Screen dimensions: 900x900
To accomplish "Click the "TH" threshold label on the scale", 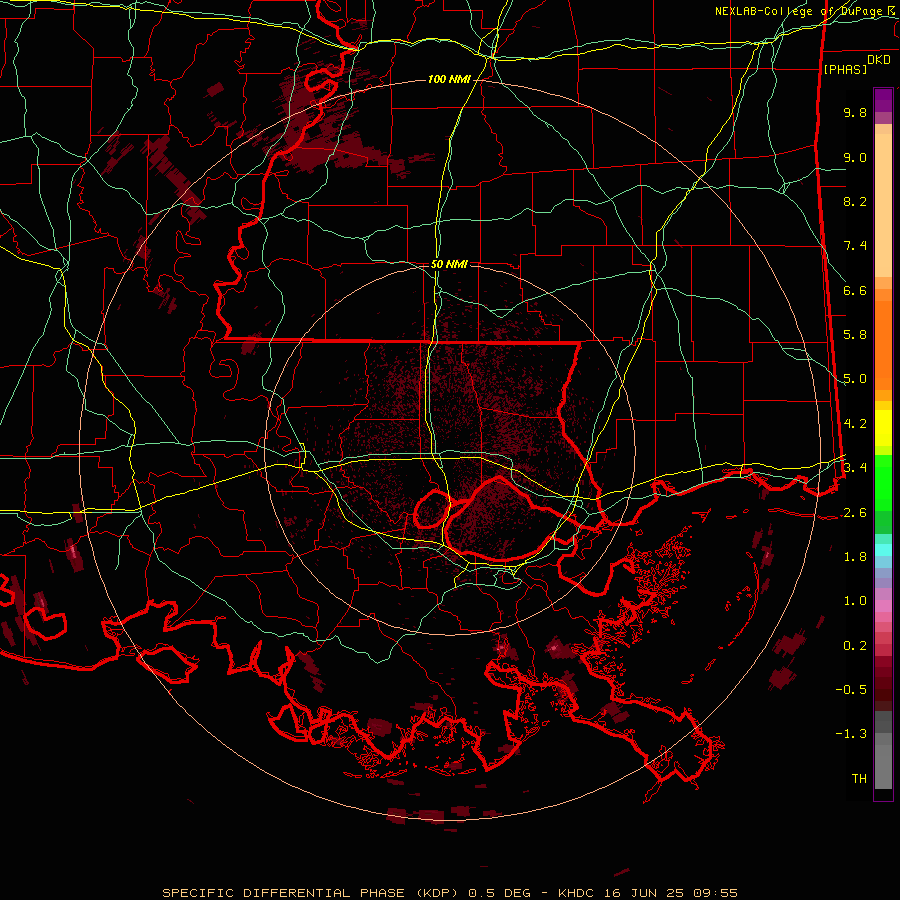I will click(859, 779).
